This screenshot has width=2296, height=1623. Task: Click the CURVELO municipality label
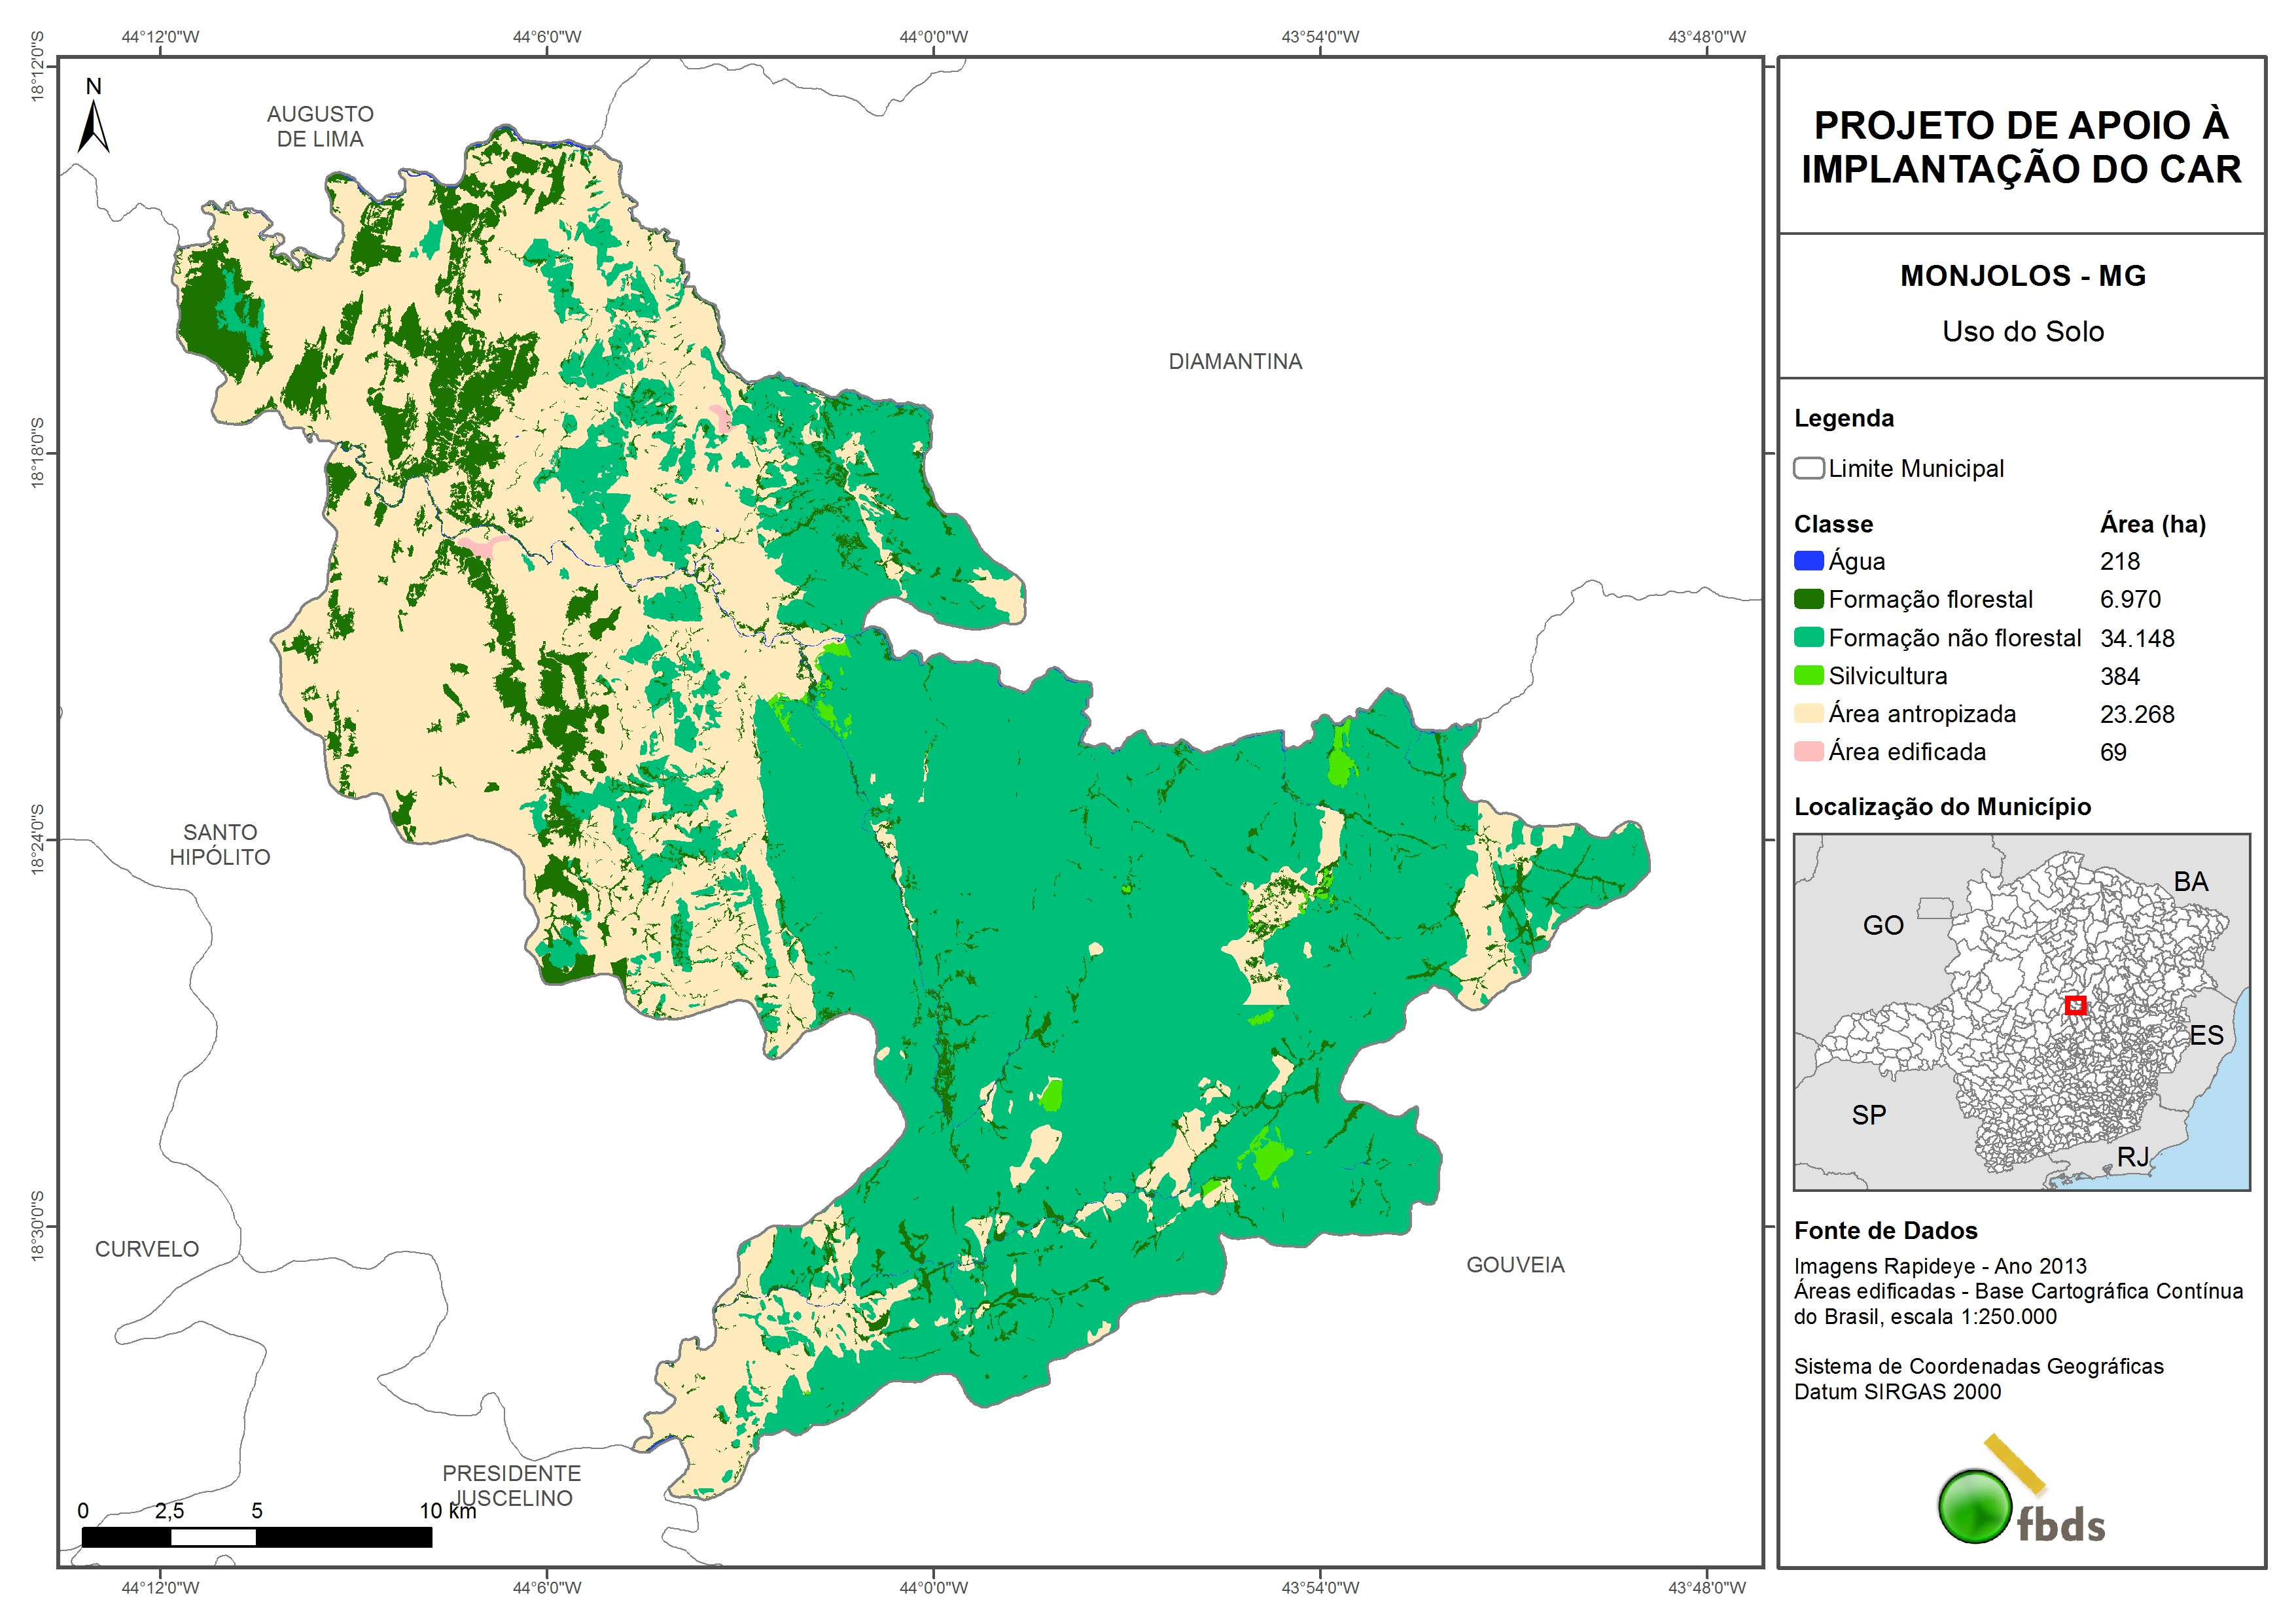point(147,1248)
